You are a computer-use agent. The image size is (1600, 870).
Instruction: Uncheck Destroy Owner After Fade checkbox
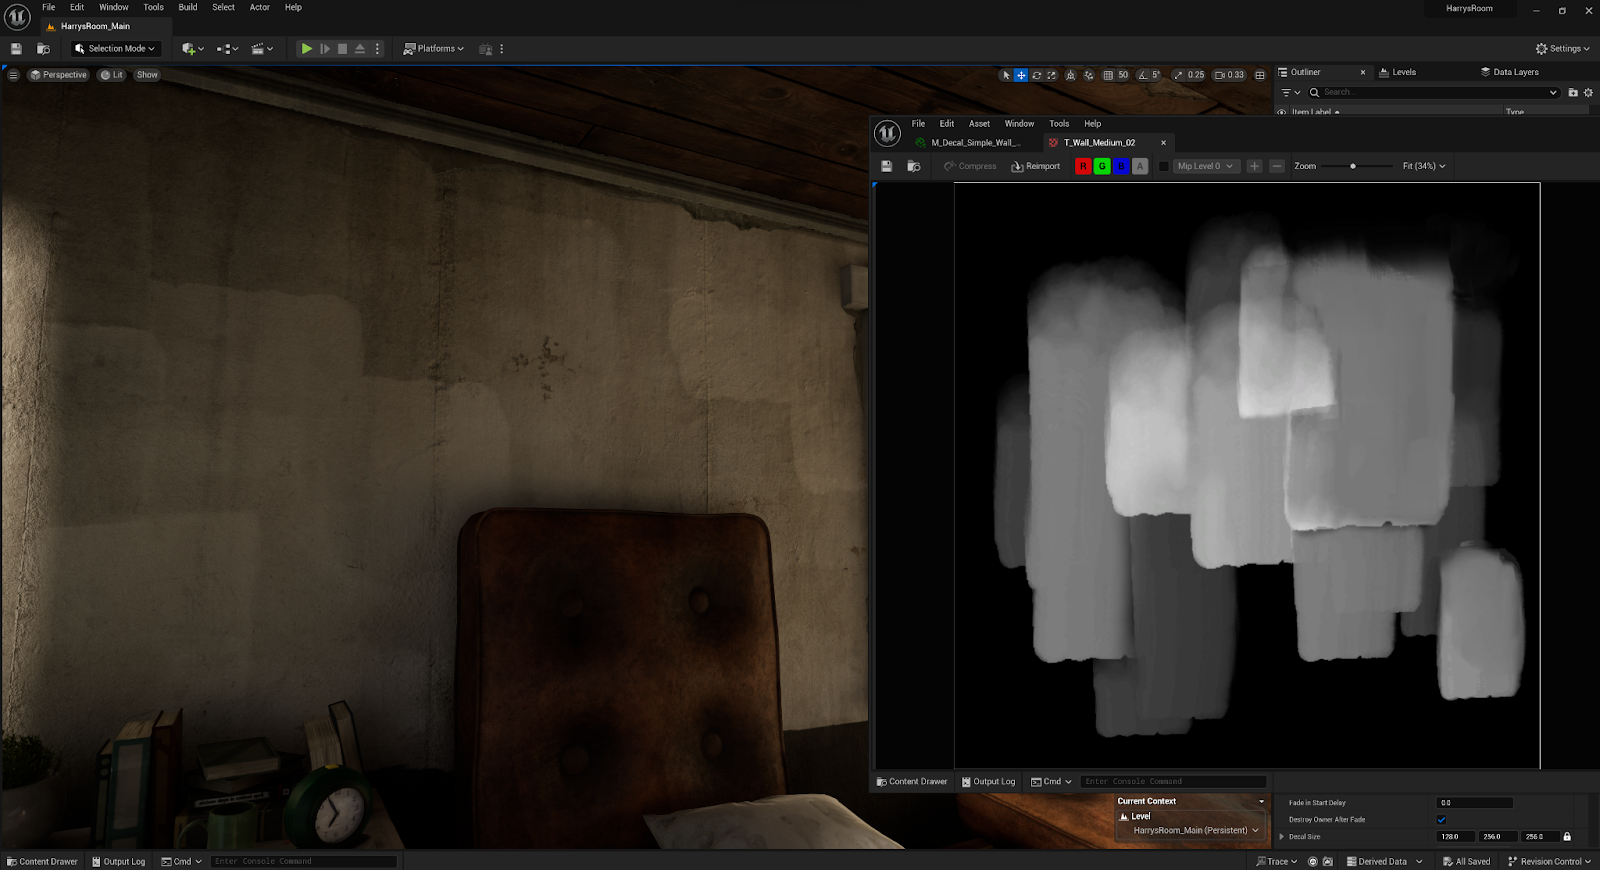1441,820
